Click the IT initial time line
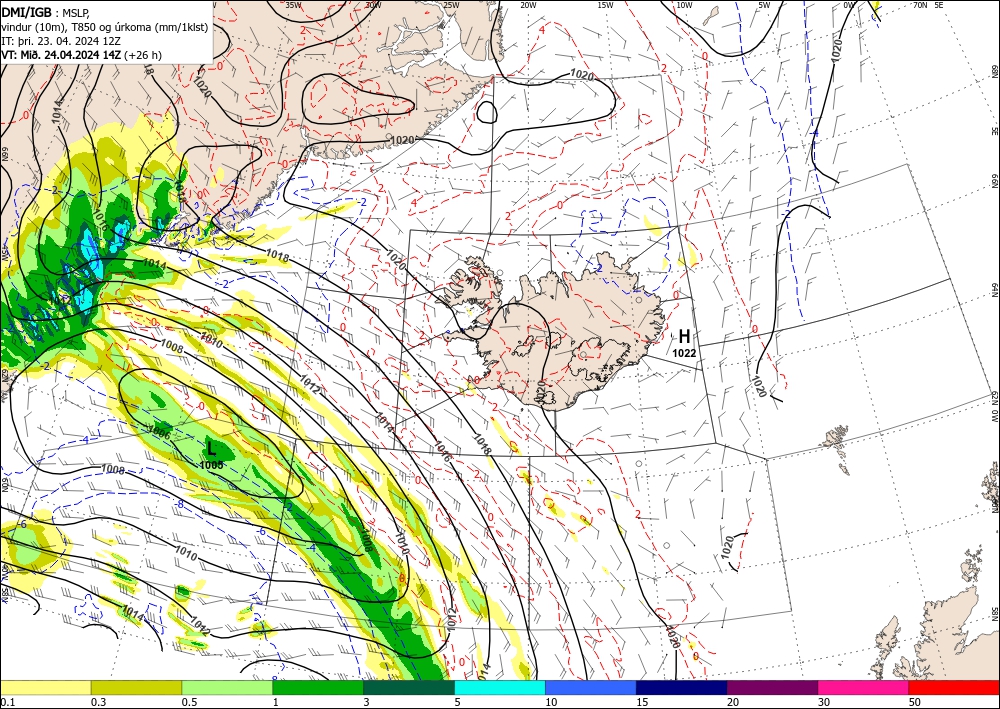Screen dimensions: 1000x709 point(61,41)
